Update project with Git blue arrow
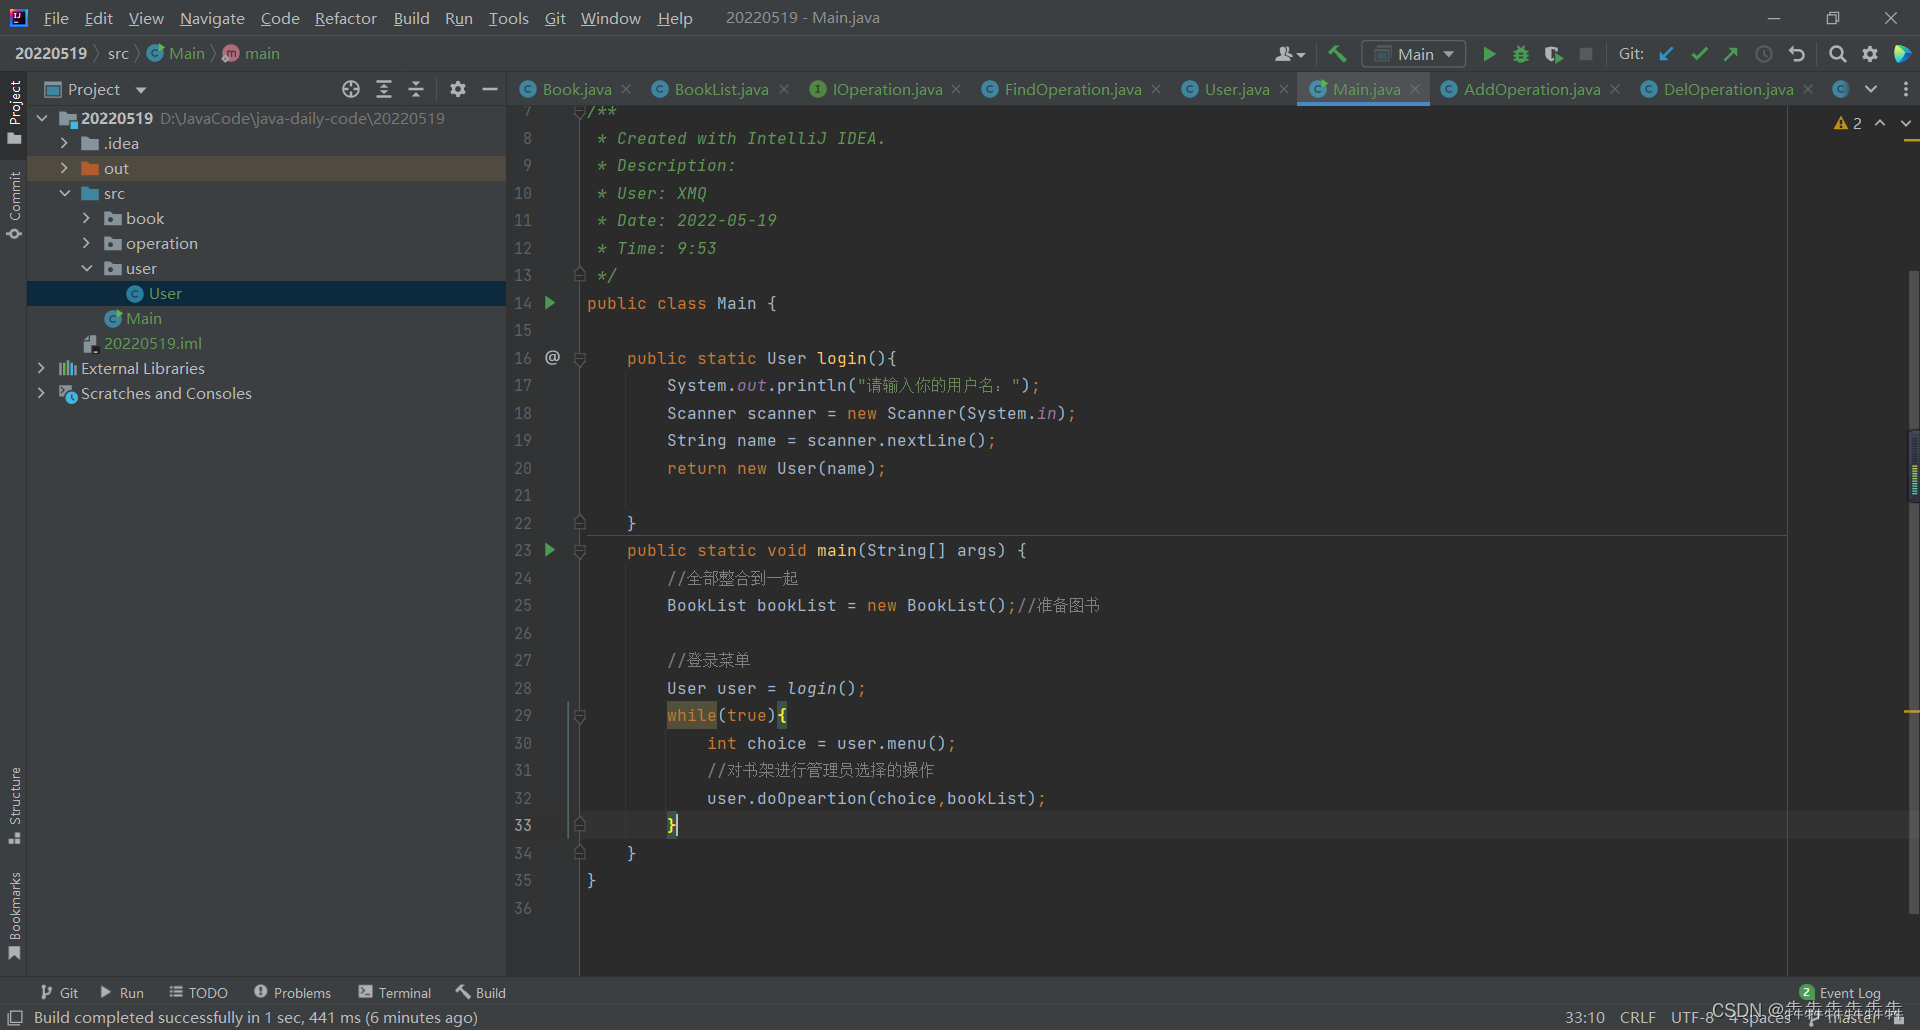The image size is (1920, 1030). [1666, 54]
